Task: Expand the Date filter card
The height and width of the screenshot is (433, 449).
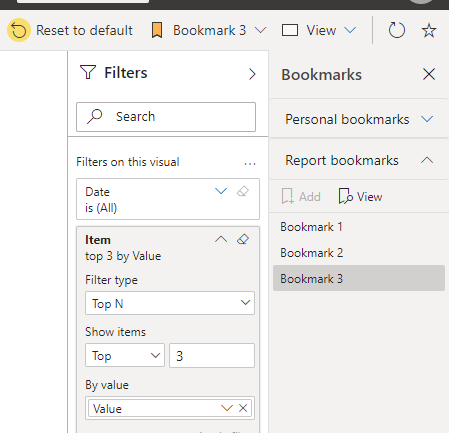Action: point(221,191)
